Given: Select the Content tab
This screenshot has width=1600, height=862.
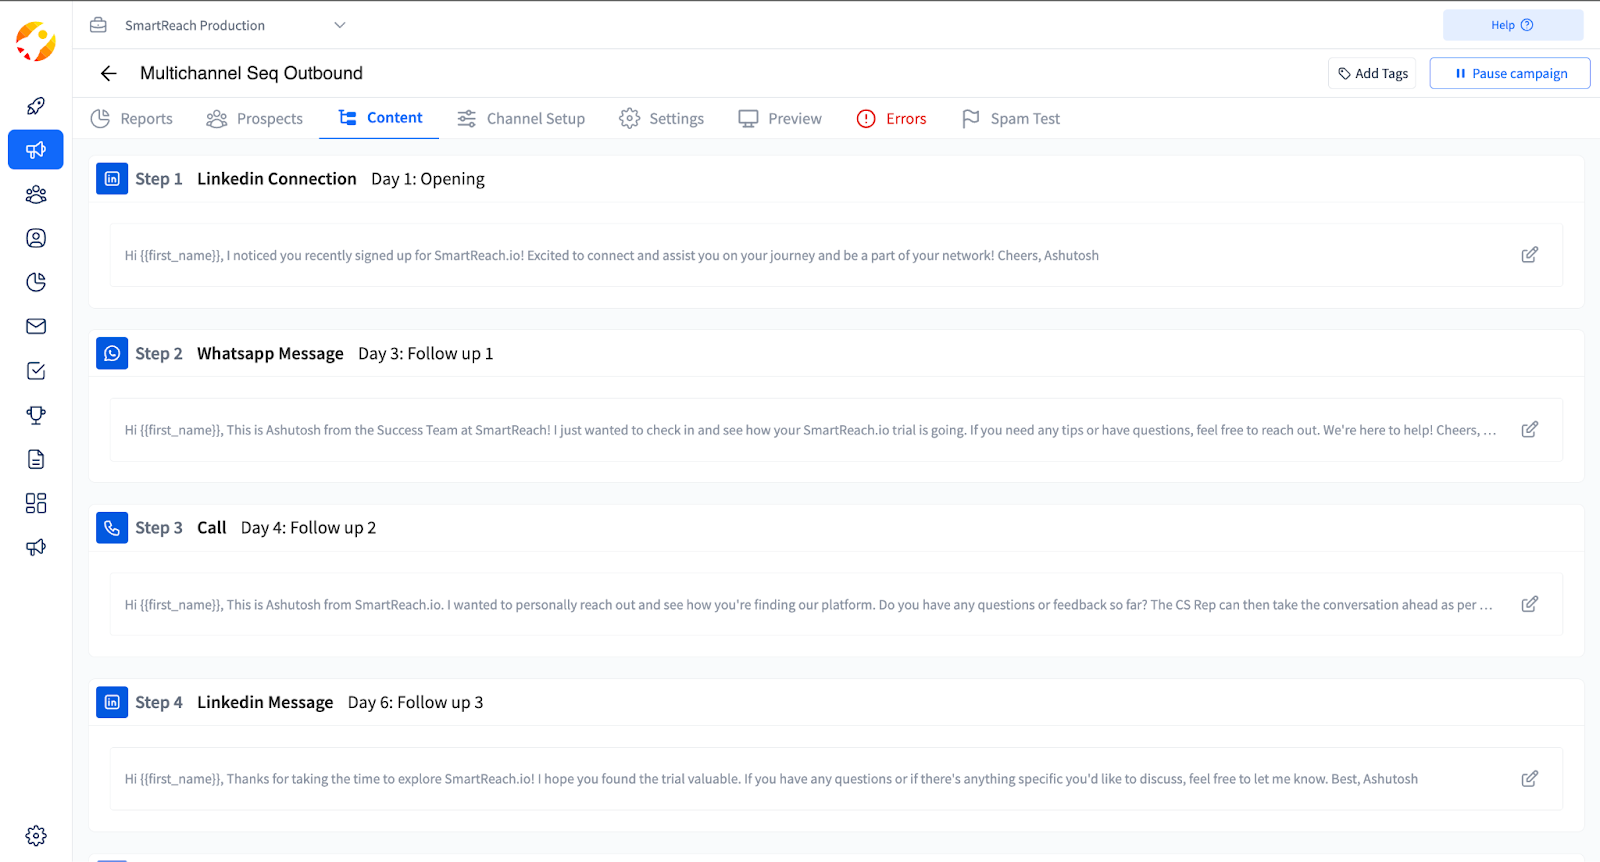Looking at the screenshot, I should pos(380,118).
